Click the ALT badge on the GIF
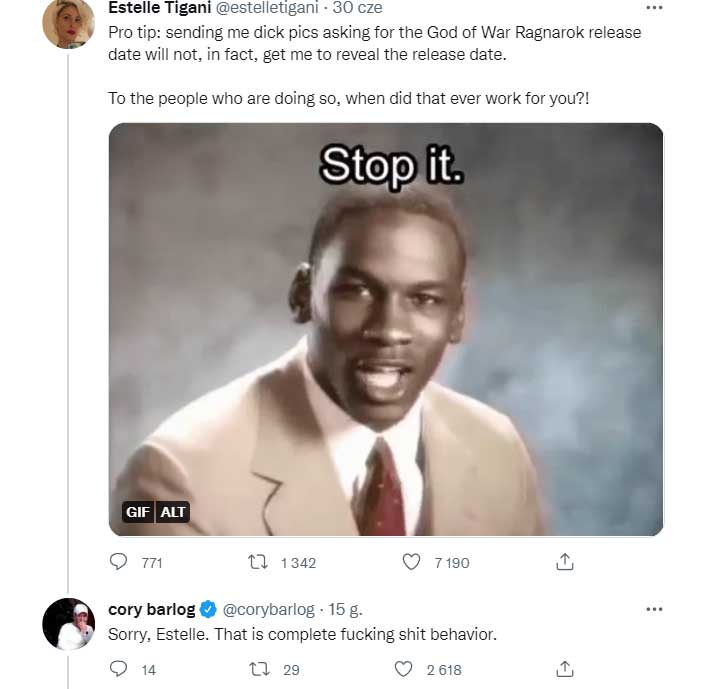 click(x=173, y=512)
